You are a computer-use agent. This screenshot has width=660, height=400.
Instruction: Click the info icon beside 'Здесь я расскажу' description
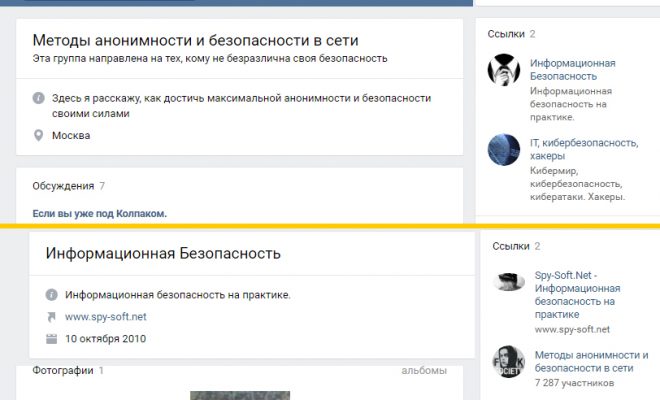39,98
